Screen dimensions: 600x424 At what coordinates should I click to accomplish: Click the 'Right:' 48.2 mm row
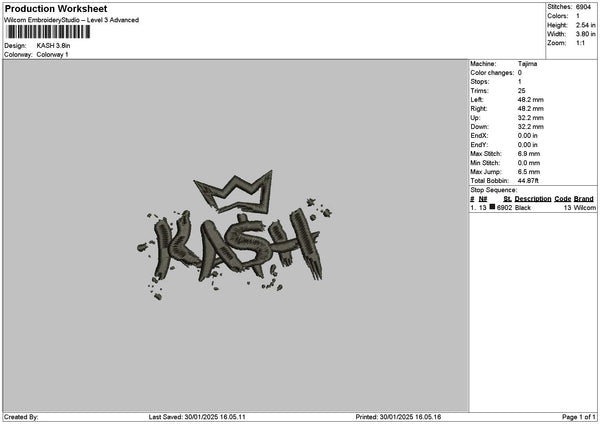tap(507, 109)
